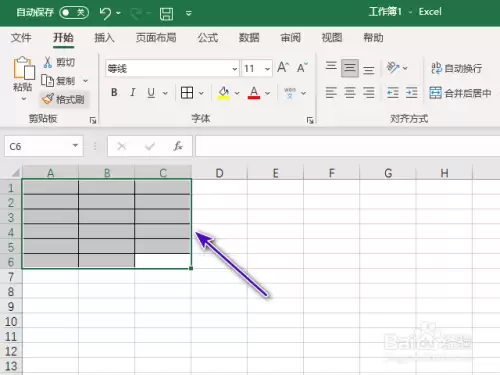The width and height of the screenshot is (500, 375).
Task: Click the Paste clipboard icon
Action: 24,68
